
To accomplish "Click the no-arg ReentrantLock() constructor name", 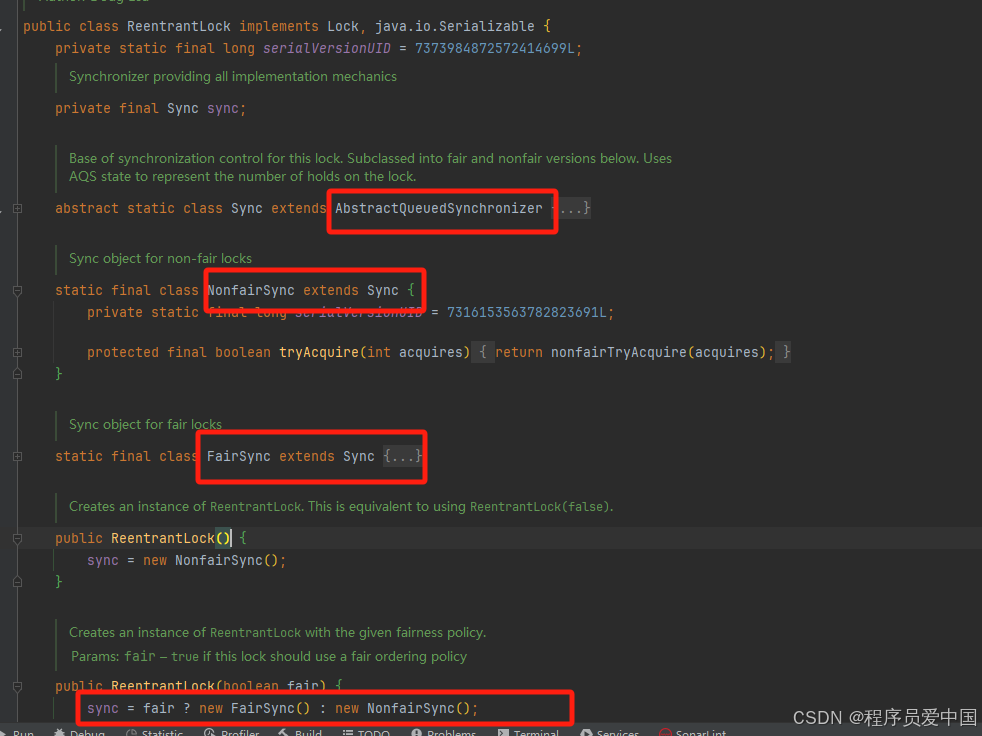I will pos(163,538).
